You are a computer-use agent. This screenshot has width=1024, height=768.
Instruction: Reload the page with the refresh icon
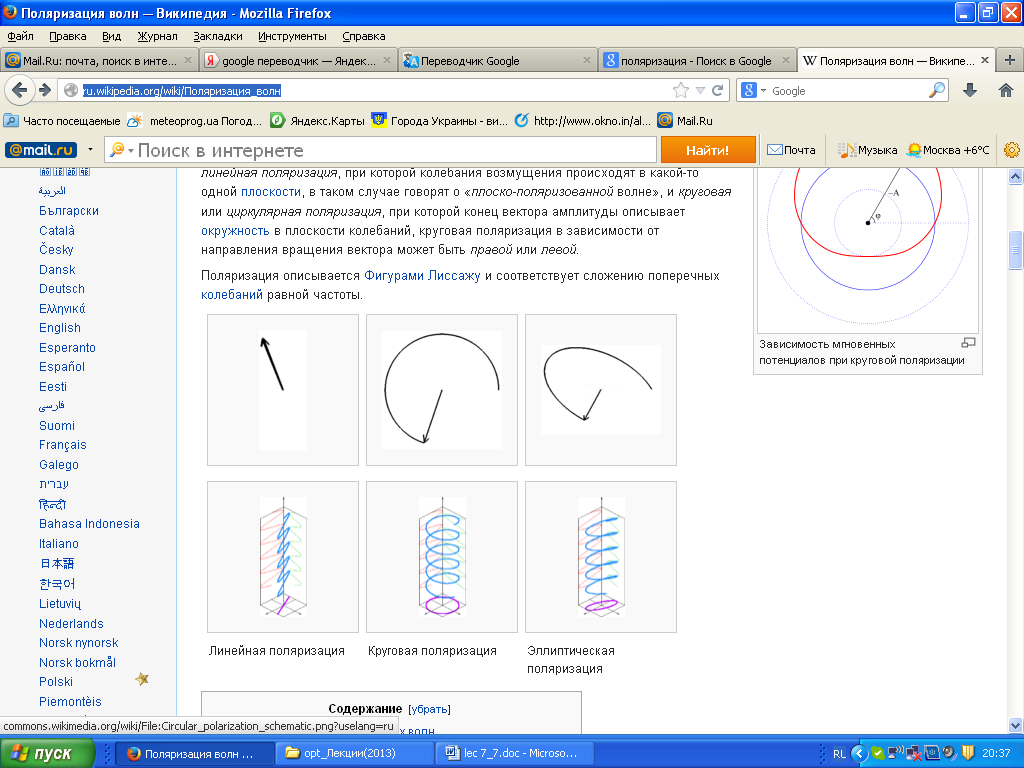tap(718, 90)
